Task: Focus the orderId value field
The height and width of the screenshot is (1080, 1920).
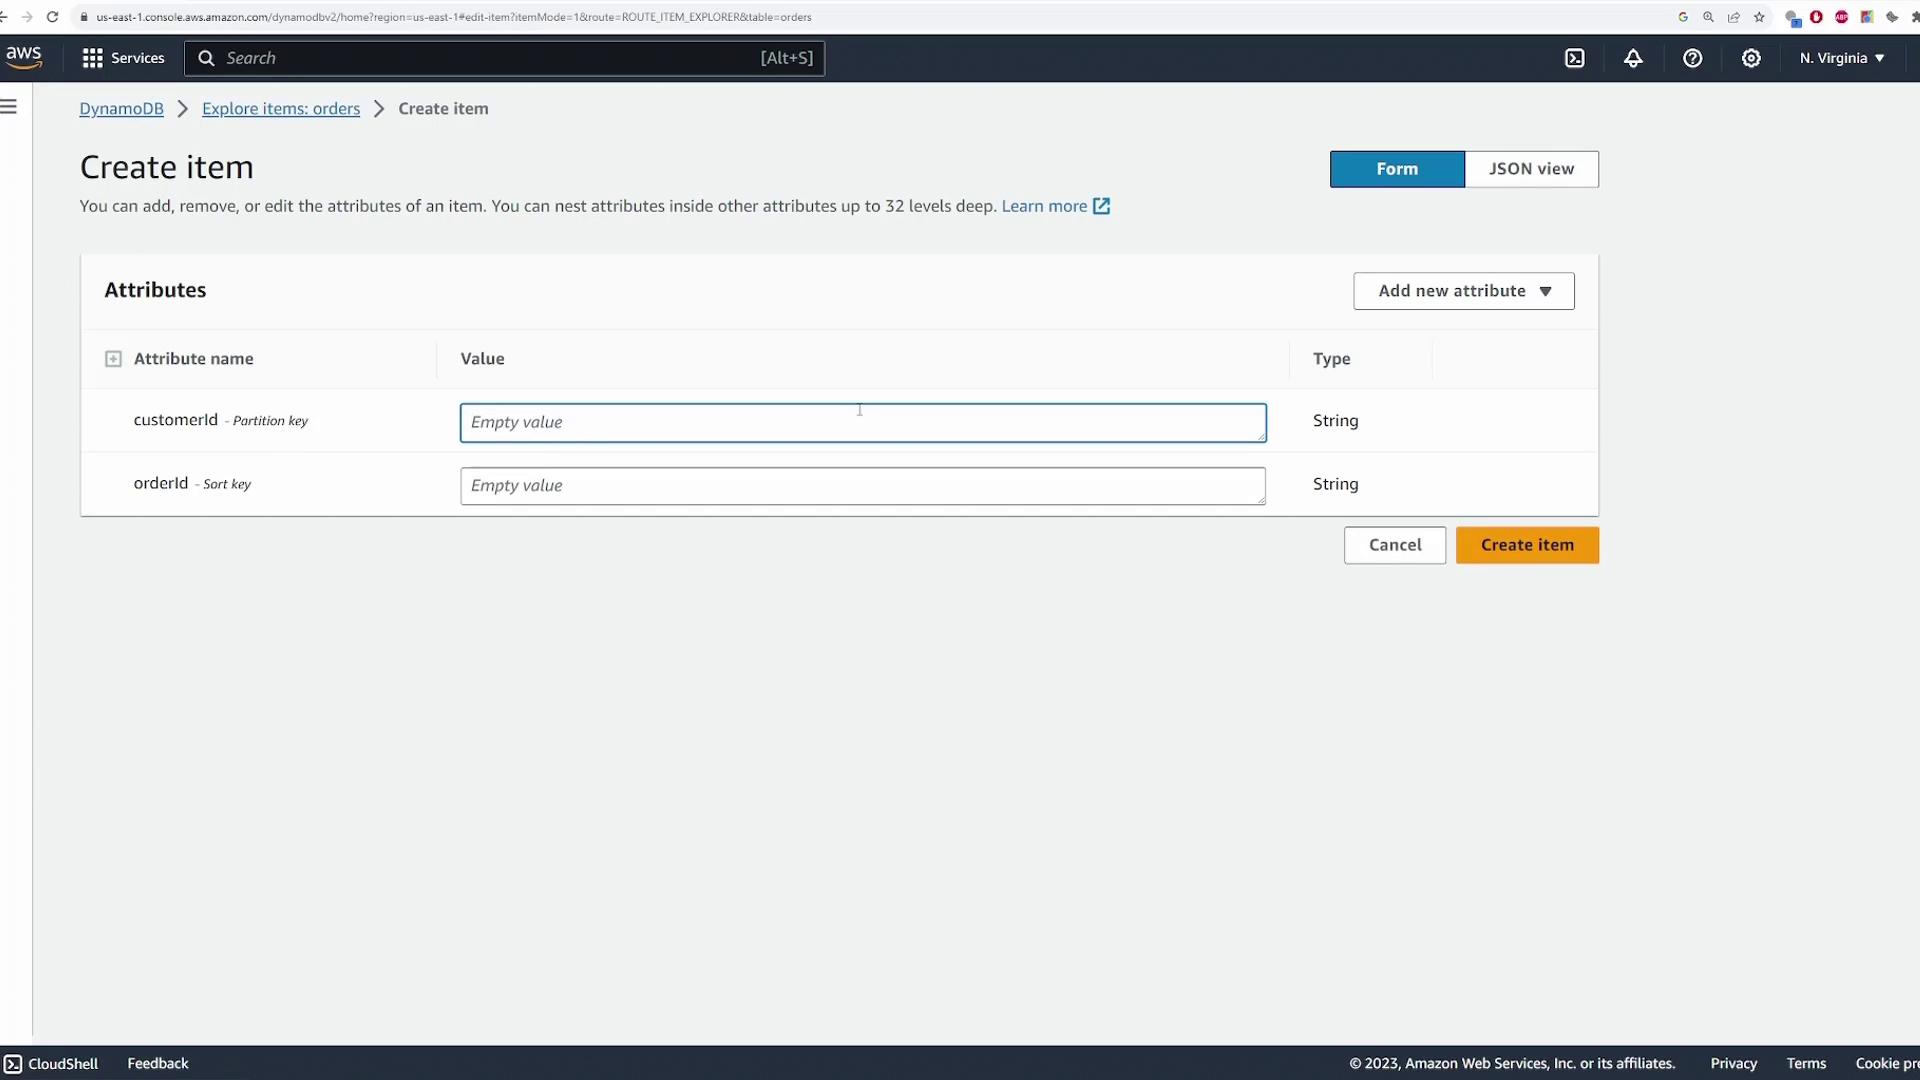Action: [x=862, y=486]
